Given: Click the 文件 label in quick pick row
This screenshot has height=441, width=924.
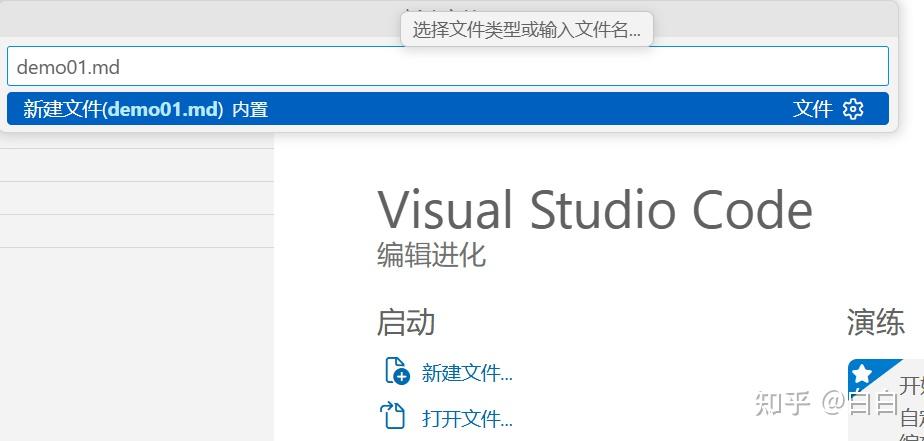Looking at the screenshot, I should coord(813,109).
